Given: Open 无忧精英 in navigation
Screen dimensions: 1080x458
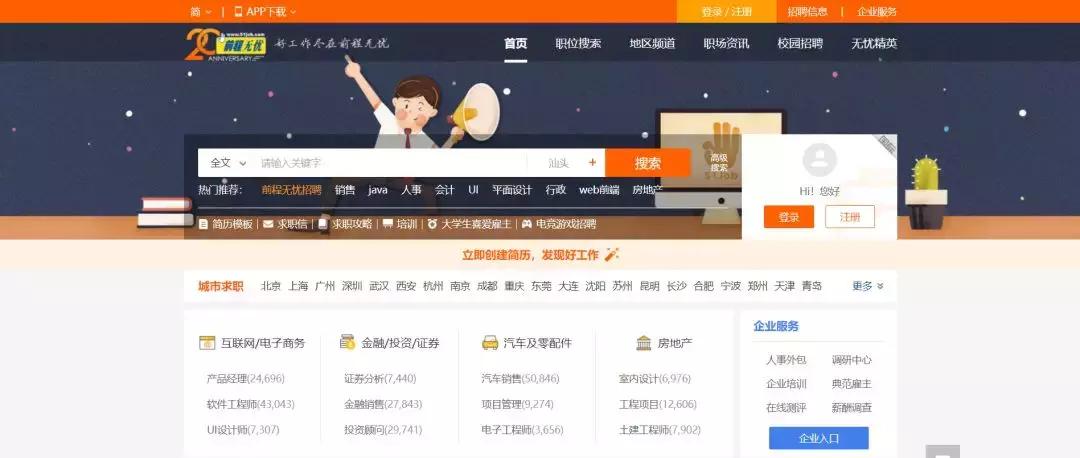Looking at the screenshot, I should pyautogui.click(x=874, y=43).
